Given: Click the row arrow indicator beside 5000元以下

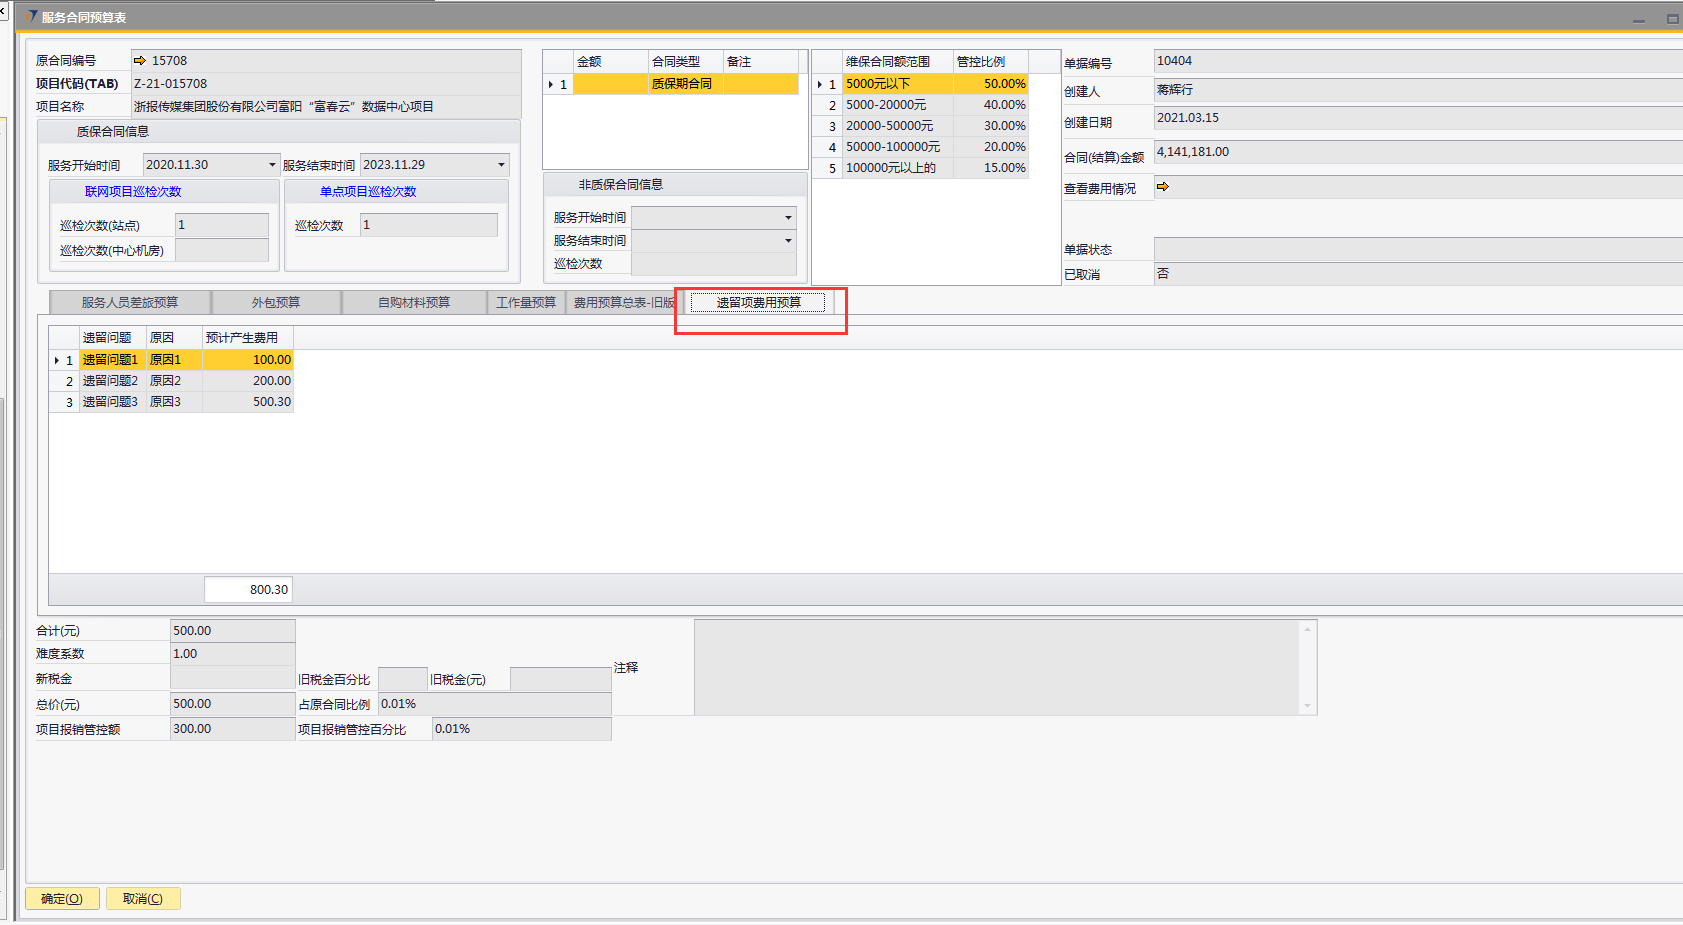Looking at the screenshot, I should (x=819, y=85).
